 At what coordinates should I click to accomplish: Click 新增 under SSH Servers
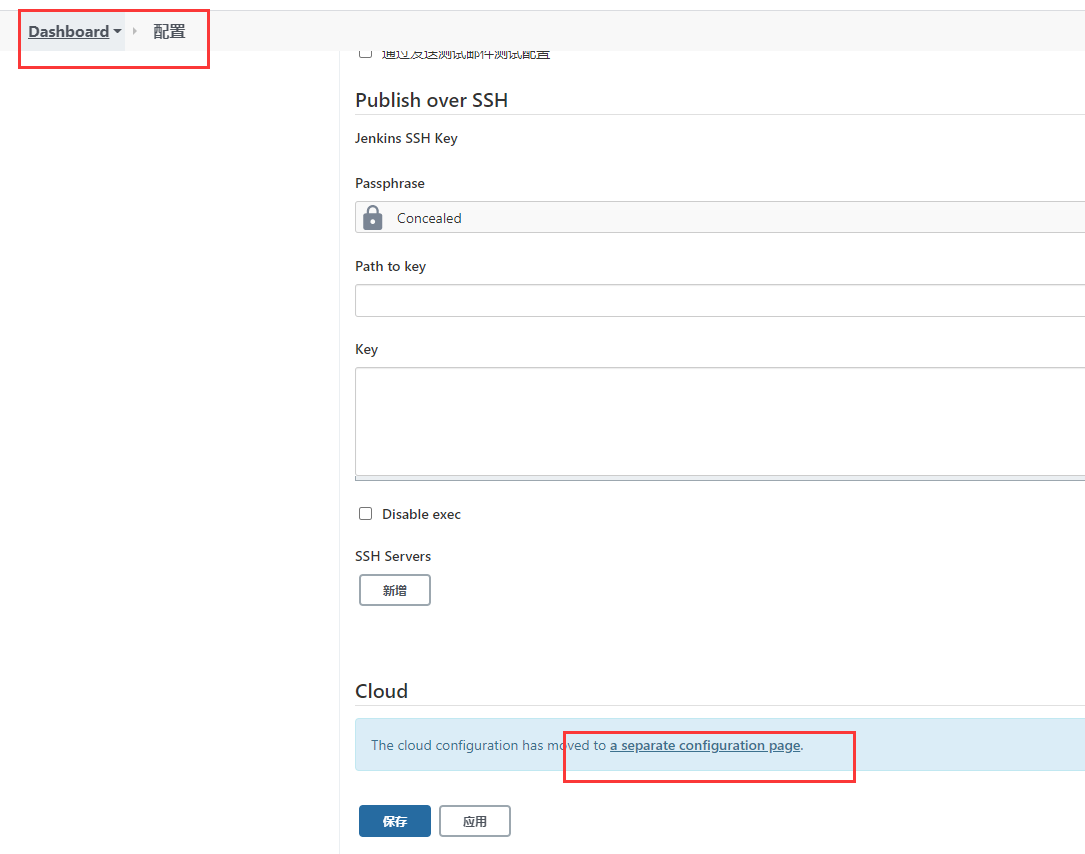[x=394, y=590]
